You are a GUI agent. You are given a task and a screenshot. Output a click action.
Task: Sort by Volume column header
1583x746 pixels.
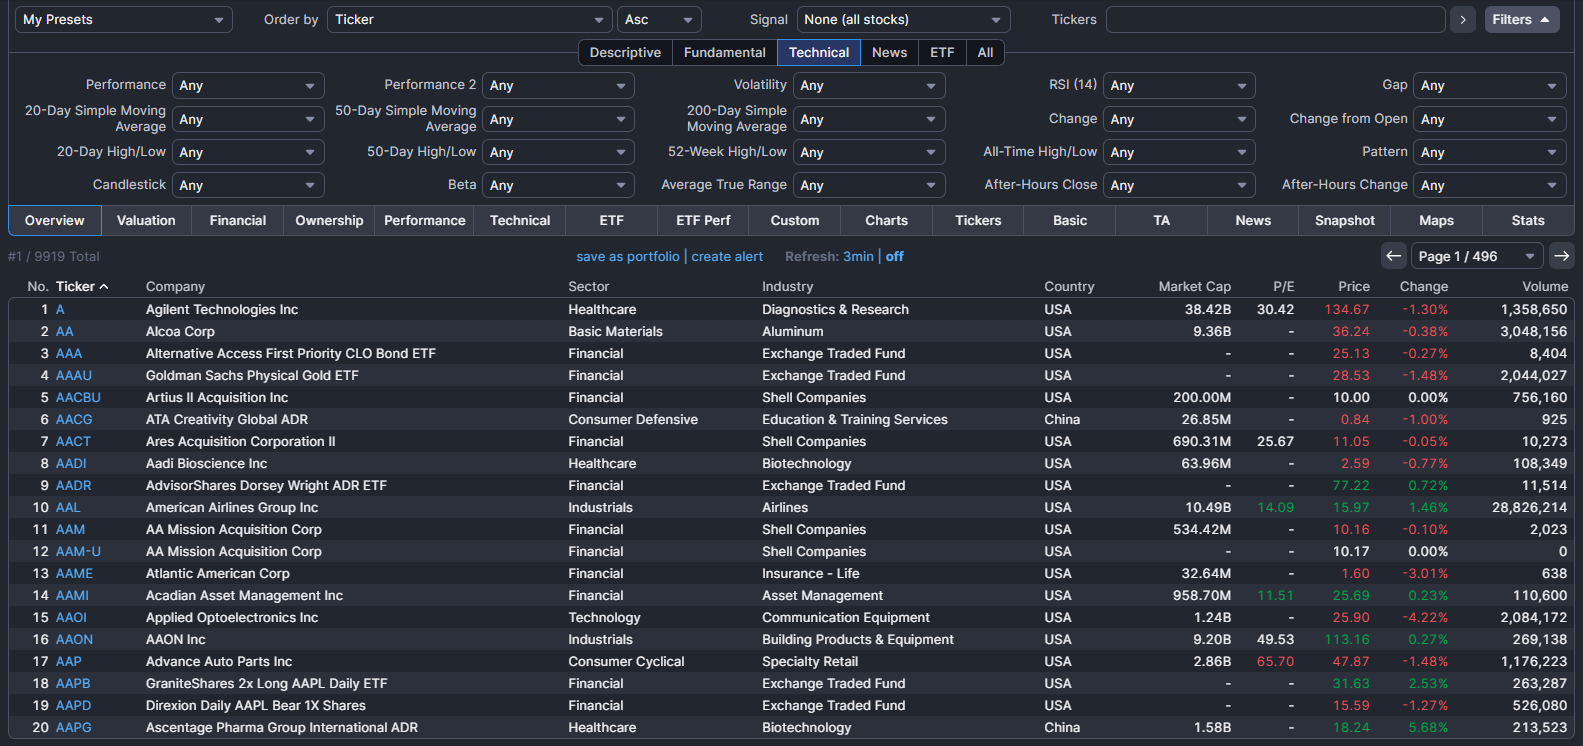coord(1544,287)
